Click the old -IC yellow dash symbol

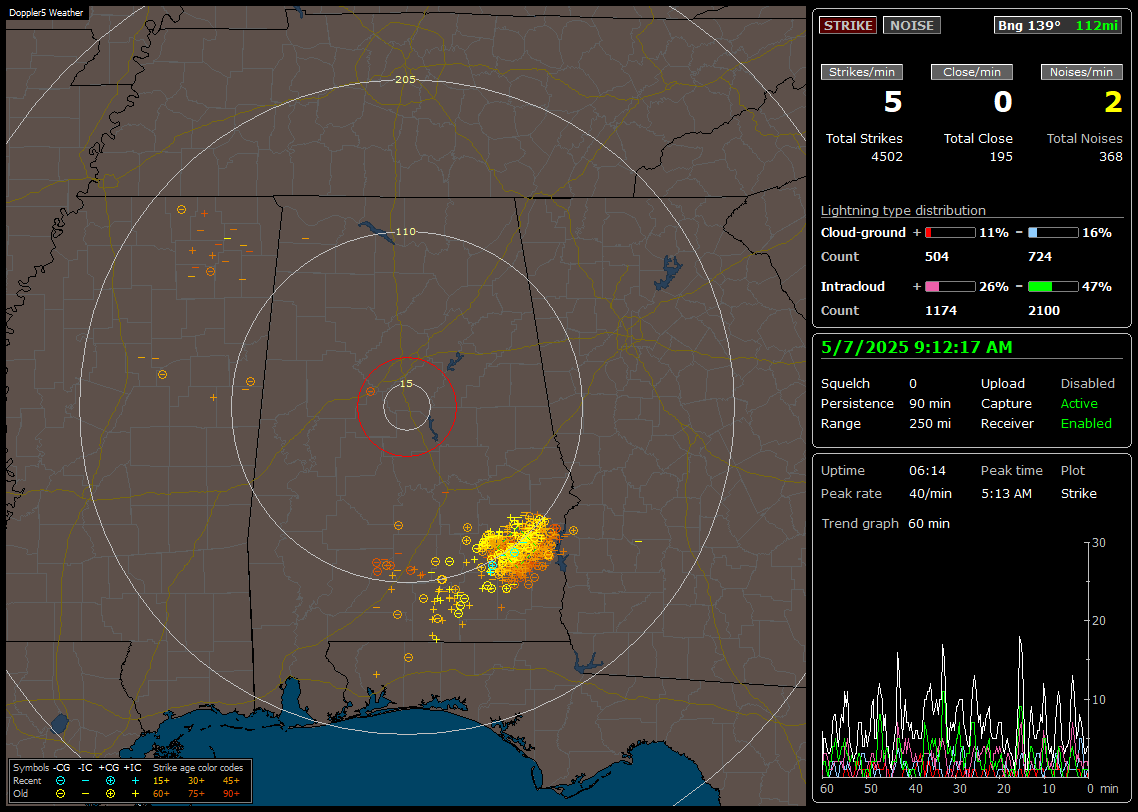(86, 794)
